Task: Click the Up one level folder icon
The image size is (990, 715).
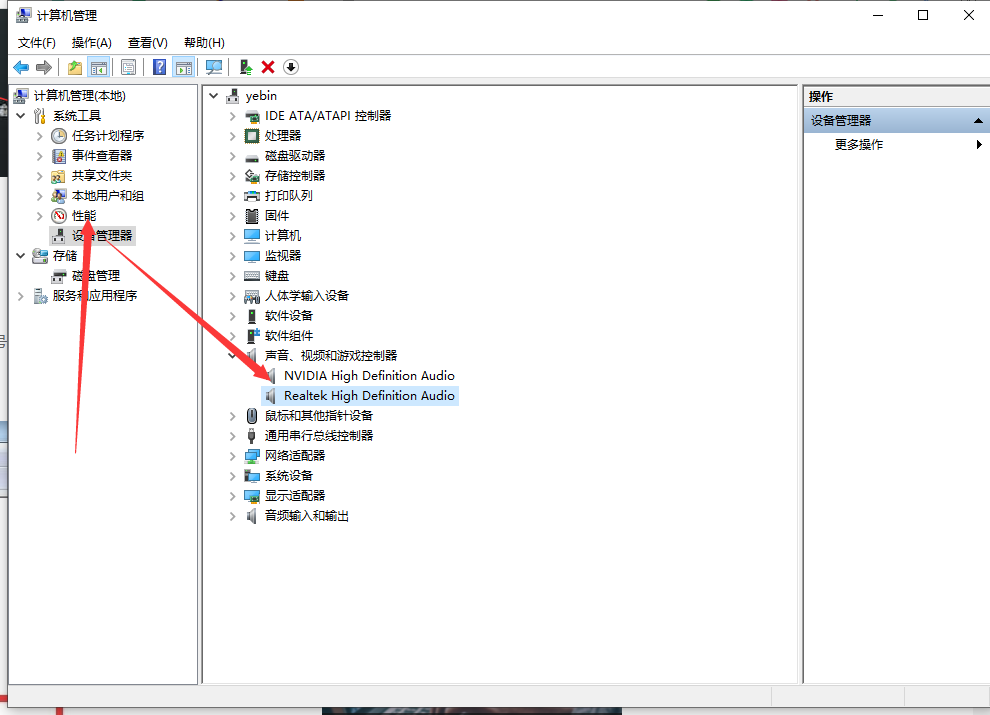Action: click(x=75, y=67)
